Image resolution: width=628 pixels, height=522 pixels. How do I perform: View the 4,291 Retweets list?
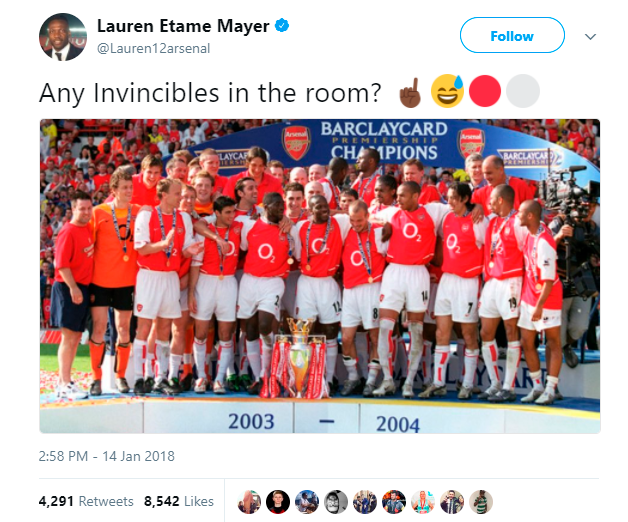coord(86,501)
